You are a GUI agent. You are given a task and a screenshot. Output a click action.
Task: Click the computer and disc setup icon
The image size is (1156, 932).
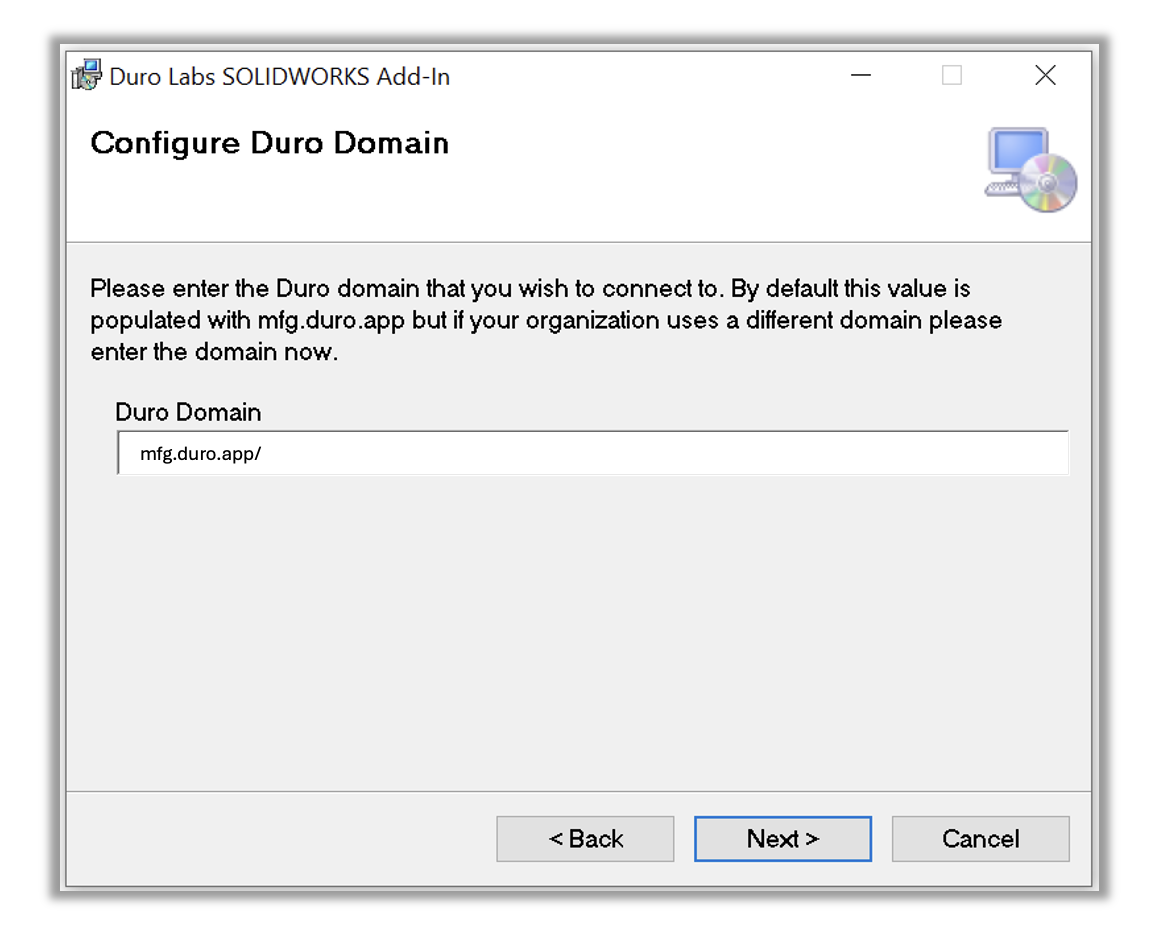[x=1031, y=170]
